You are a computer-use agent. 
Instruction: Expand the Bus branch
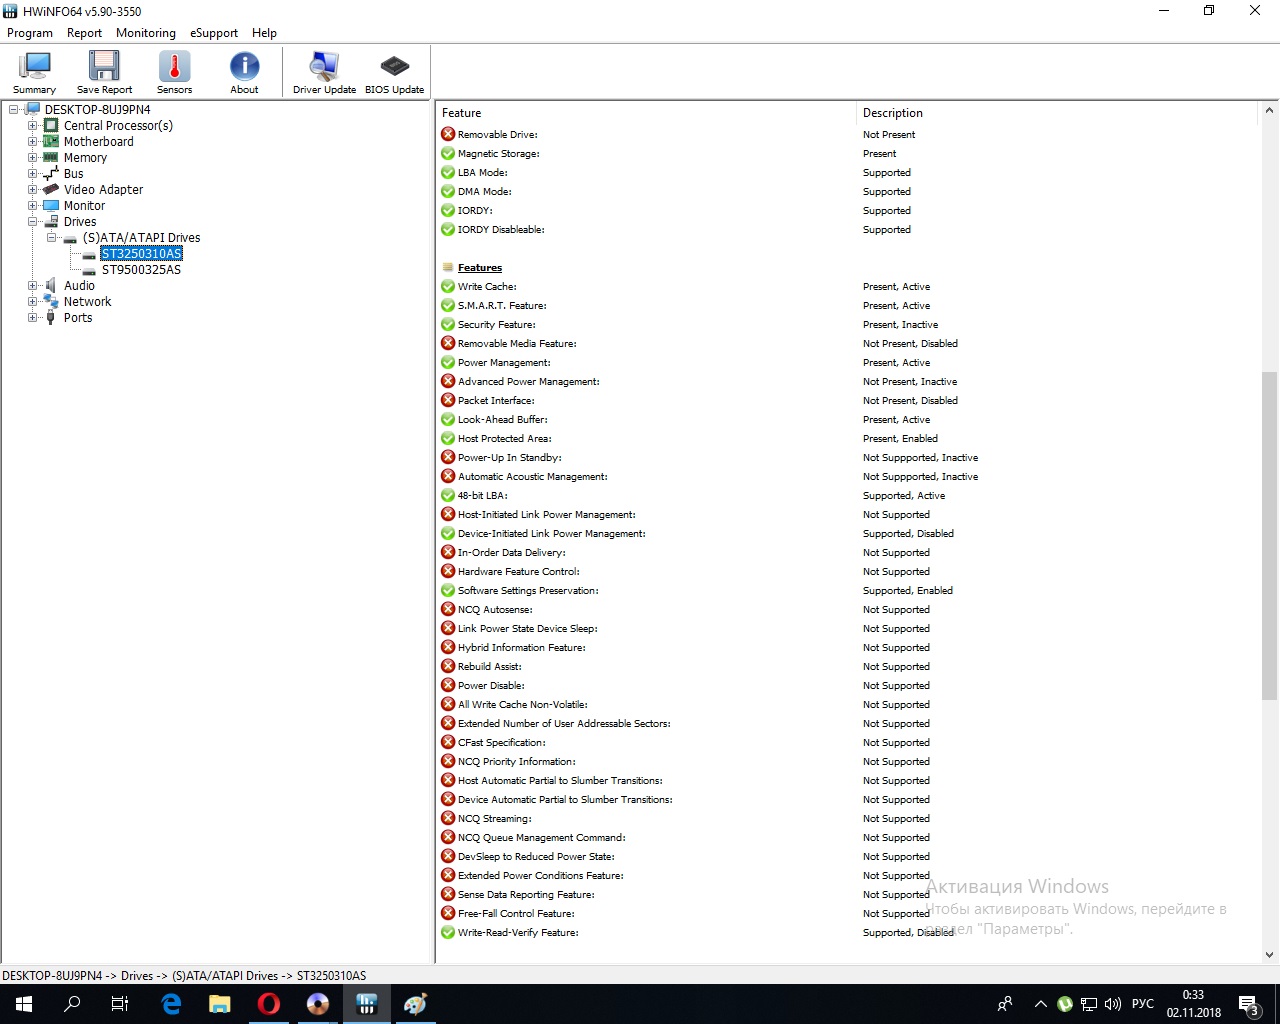pos(33,174)
